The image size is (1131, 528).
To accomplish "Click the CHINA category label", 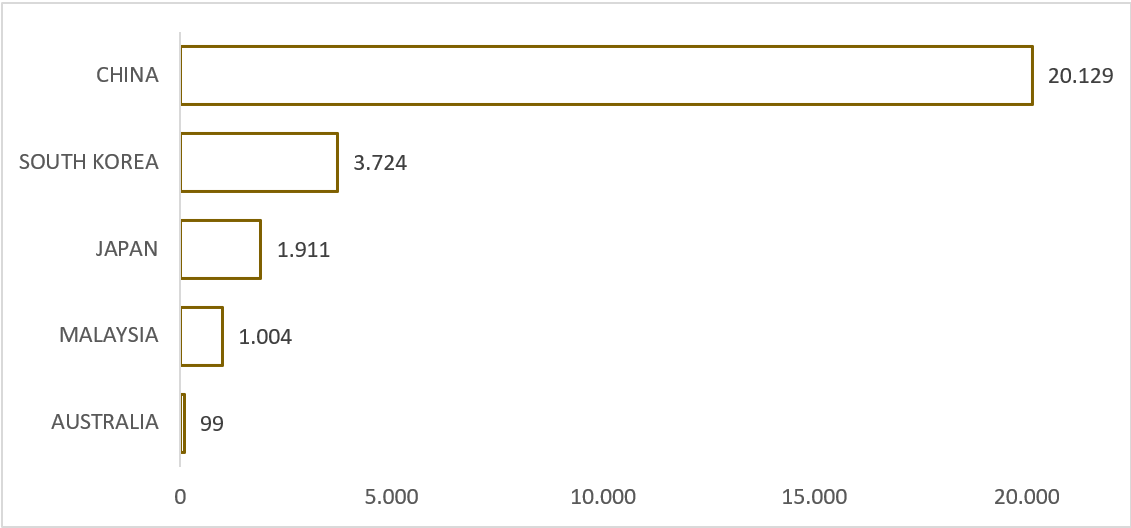I will click(127, 75).
